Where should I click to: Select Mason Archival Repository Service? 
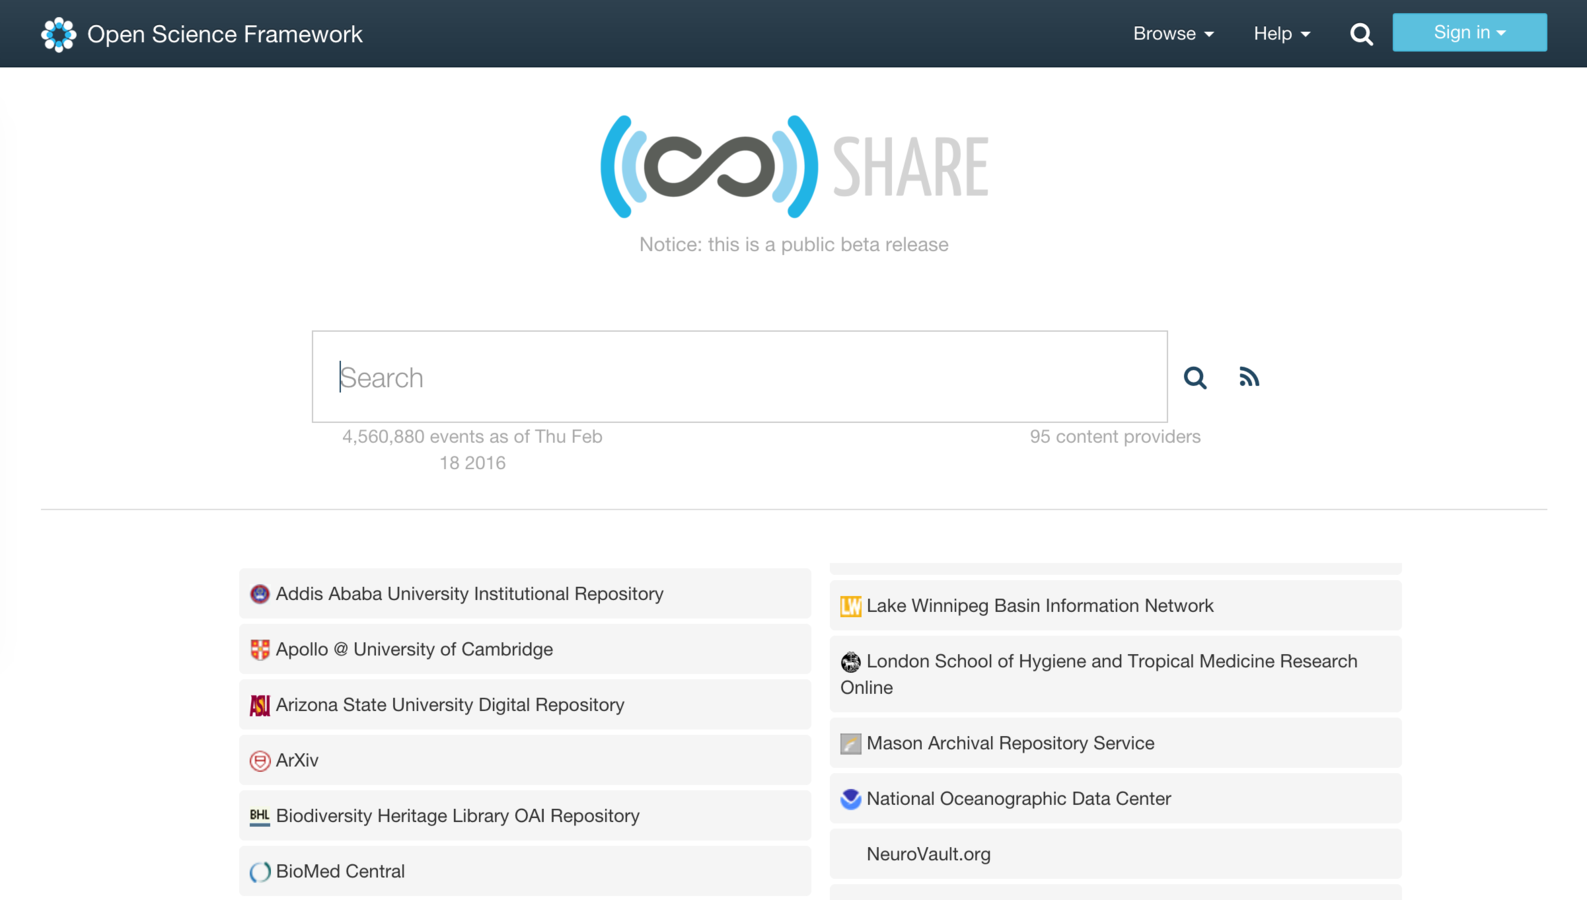pyautogui.click(x=1116, y=743)
